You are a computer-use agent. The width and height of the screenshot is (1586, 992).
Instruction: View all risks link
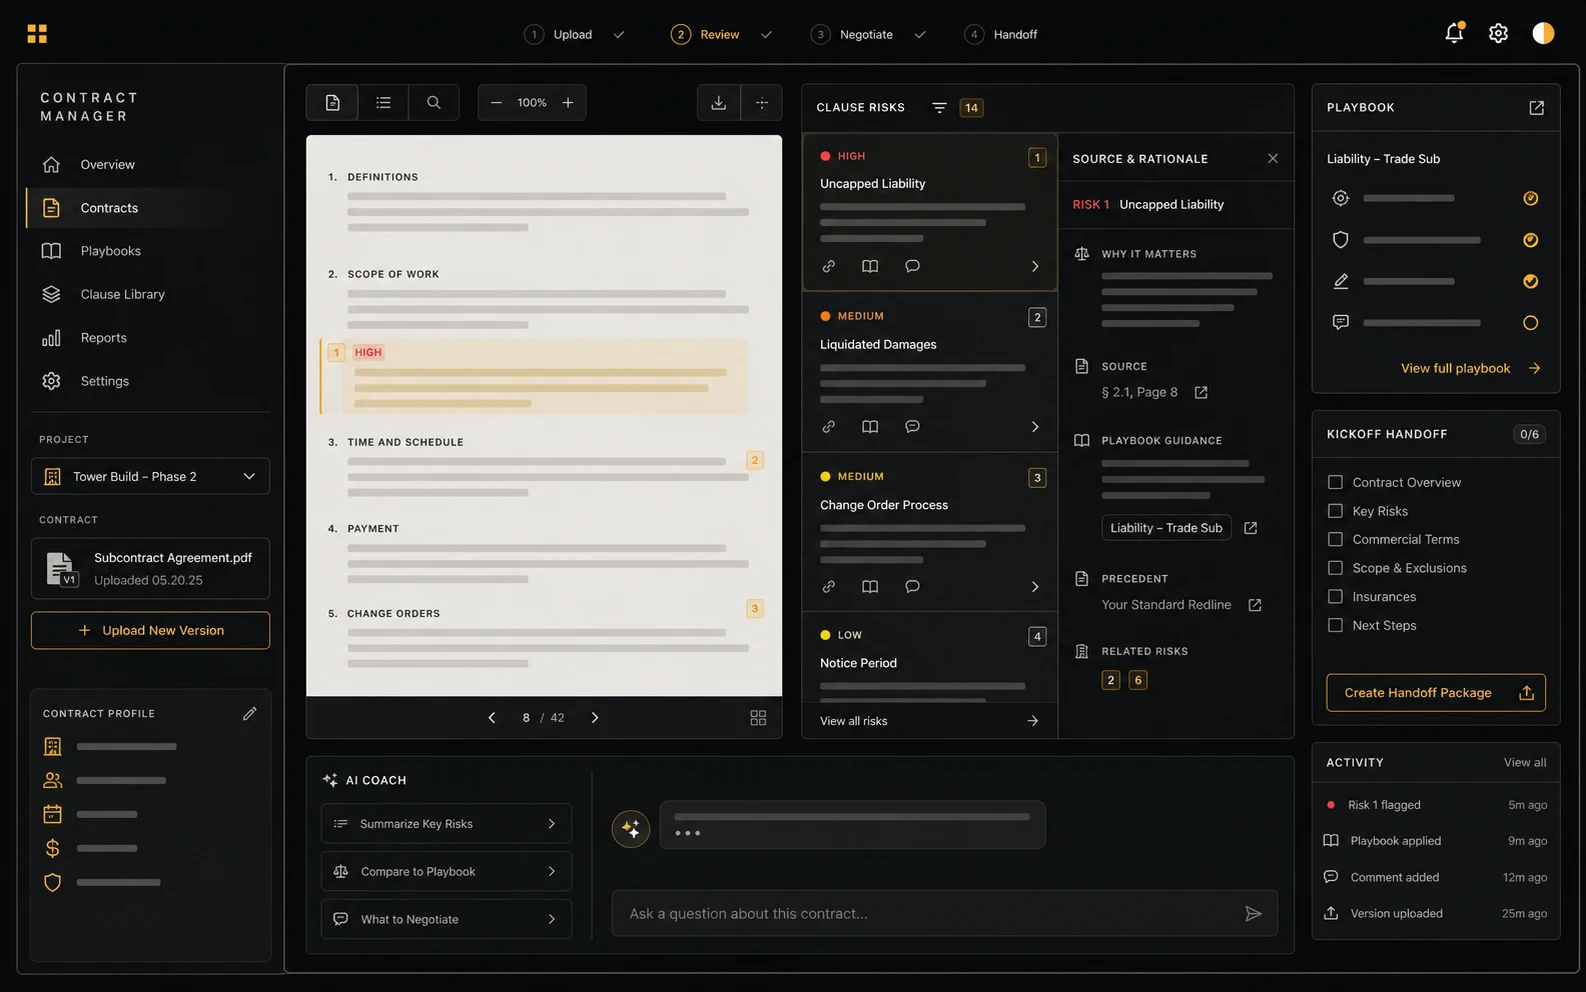(x=929, y=721)
